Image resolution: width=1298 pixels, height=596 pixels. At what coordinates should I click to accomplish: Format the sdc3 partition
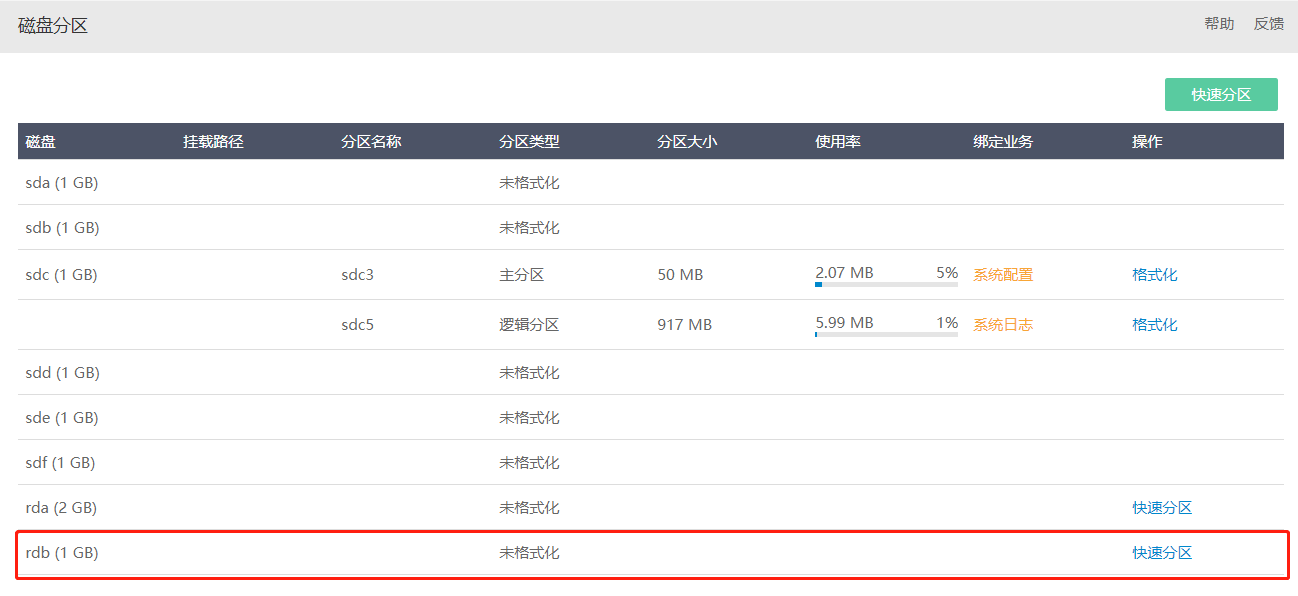[1155, 275]
